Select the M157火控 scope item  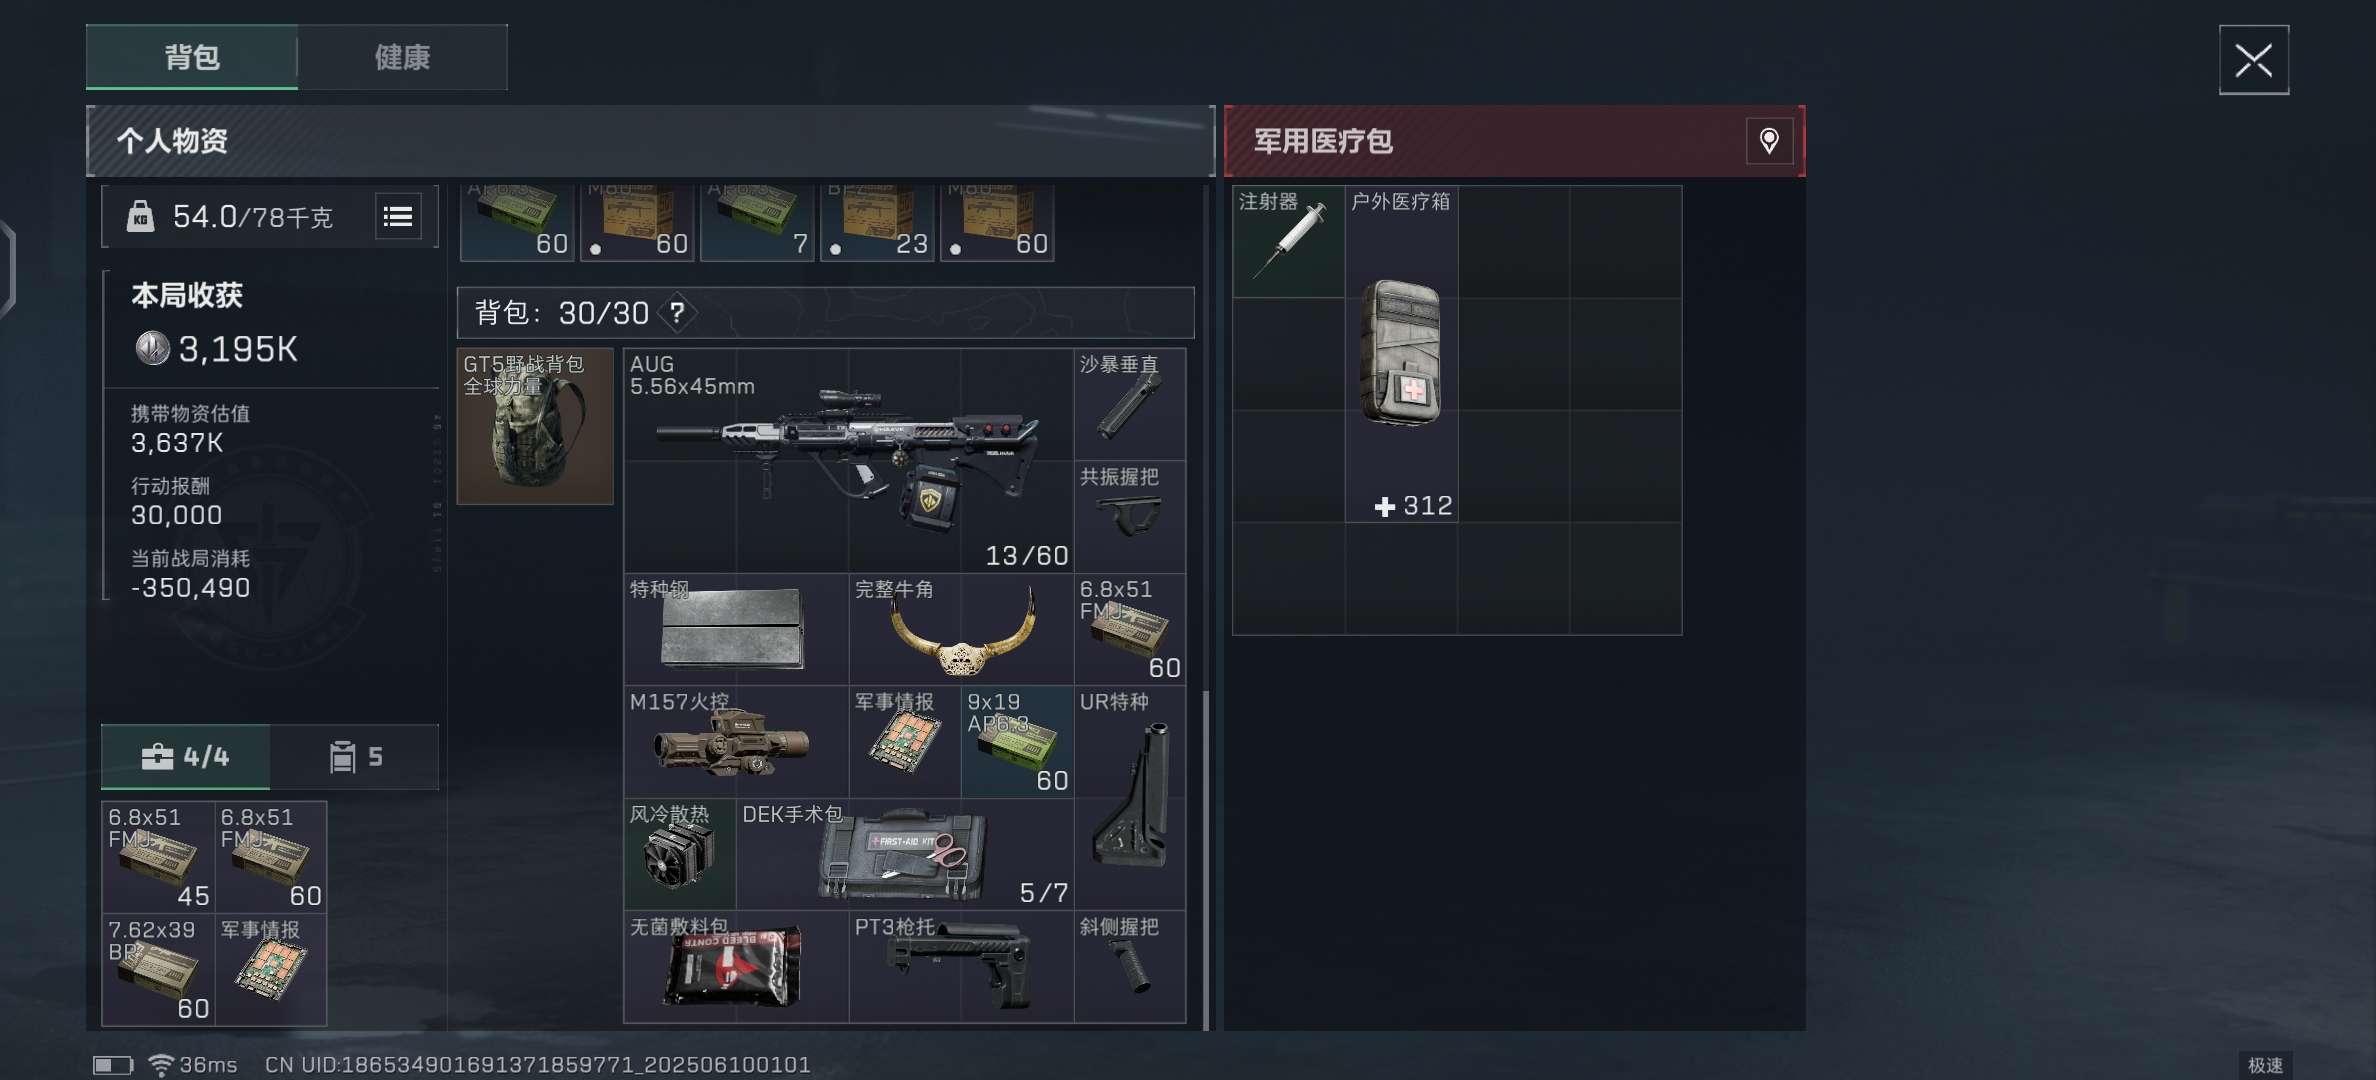[x=736, y=741]
